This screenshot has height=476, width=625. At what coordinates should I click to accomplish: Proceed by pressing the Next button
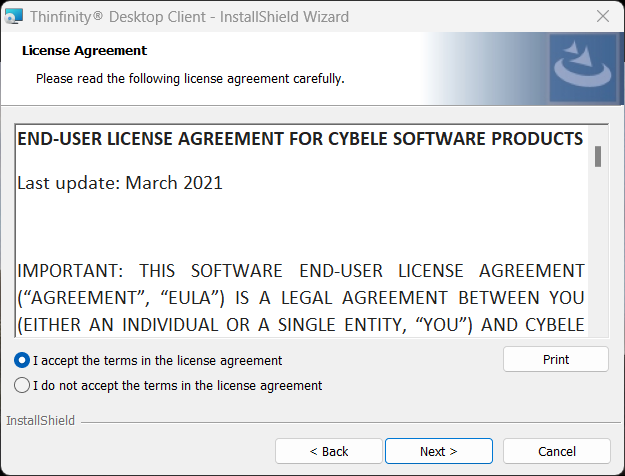point(438,451)
